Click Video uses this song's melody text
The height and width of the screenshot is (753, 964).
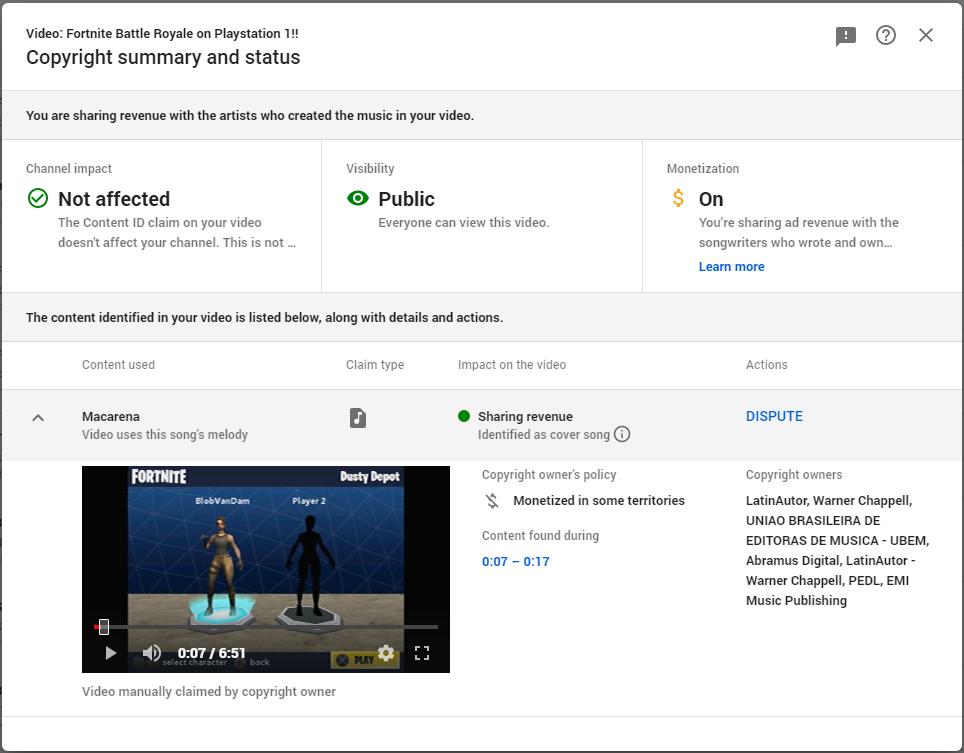165,435
